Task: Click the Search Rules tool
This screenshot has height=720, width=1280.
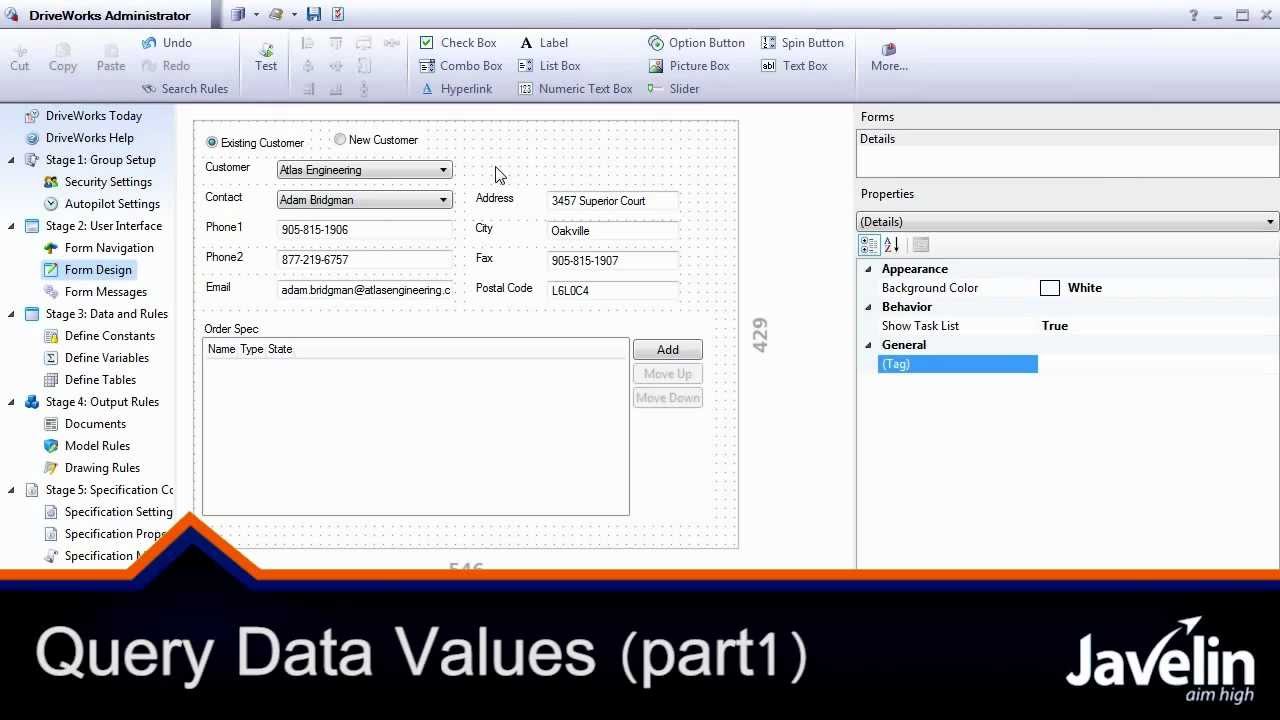Action: point(184,89)
